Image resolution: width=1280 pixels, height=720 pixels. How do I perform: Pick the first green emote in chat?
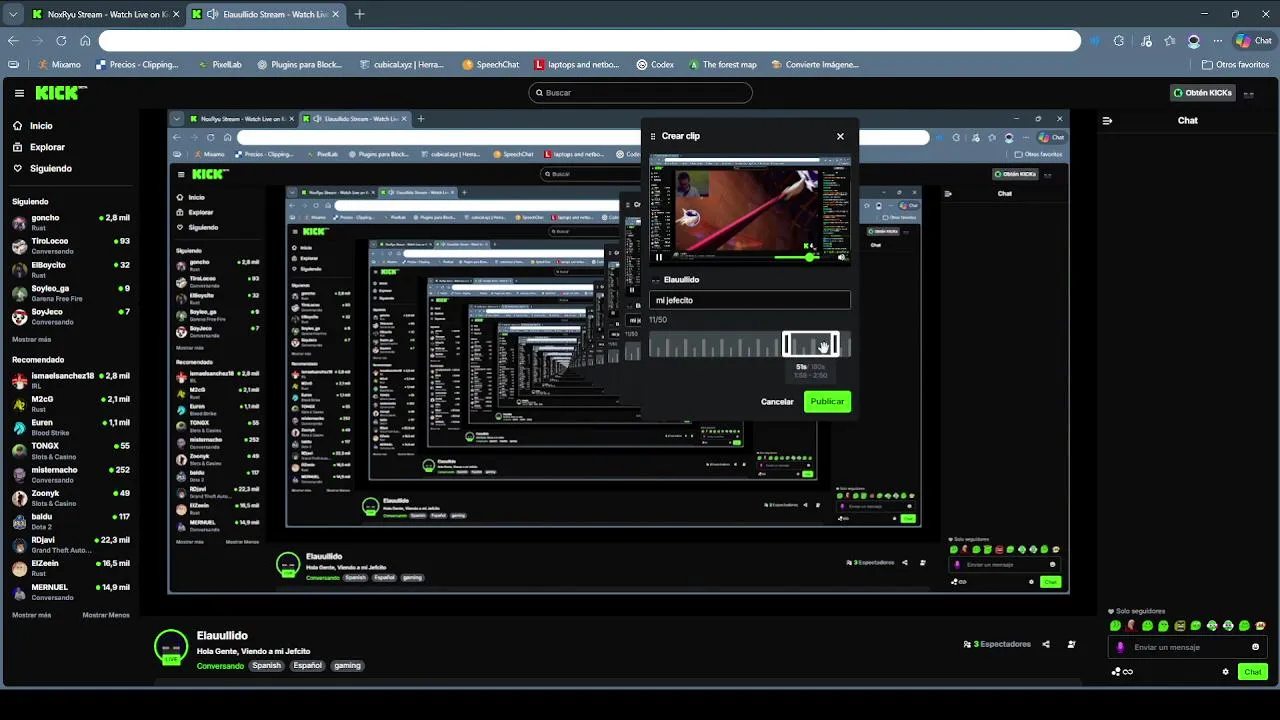[1115, 626]
